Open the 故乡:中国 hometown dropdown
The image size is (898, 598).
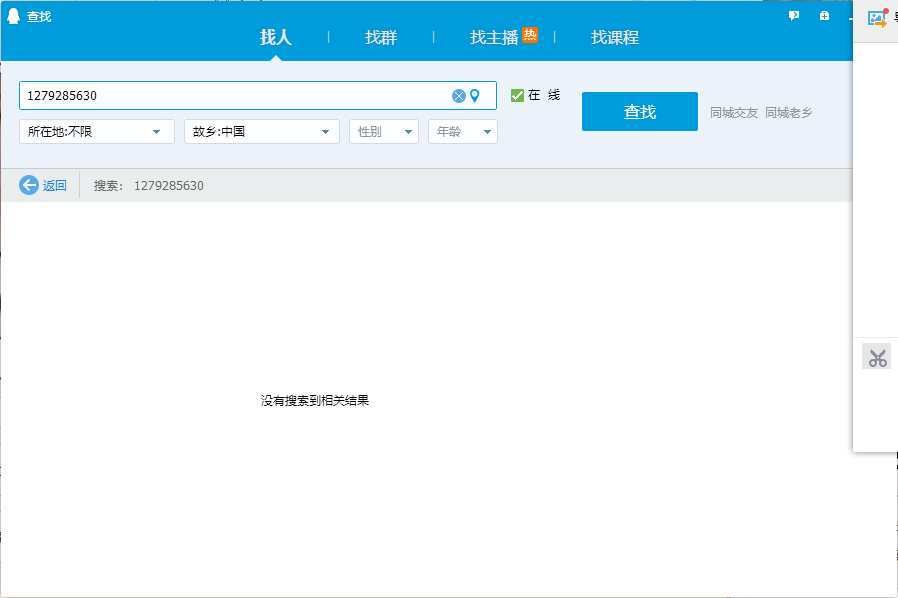coord(261,131)
